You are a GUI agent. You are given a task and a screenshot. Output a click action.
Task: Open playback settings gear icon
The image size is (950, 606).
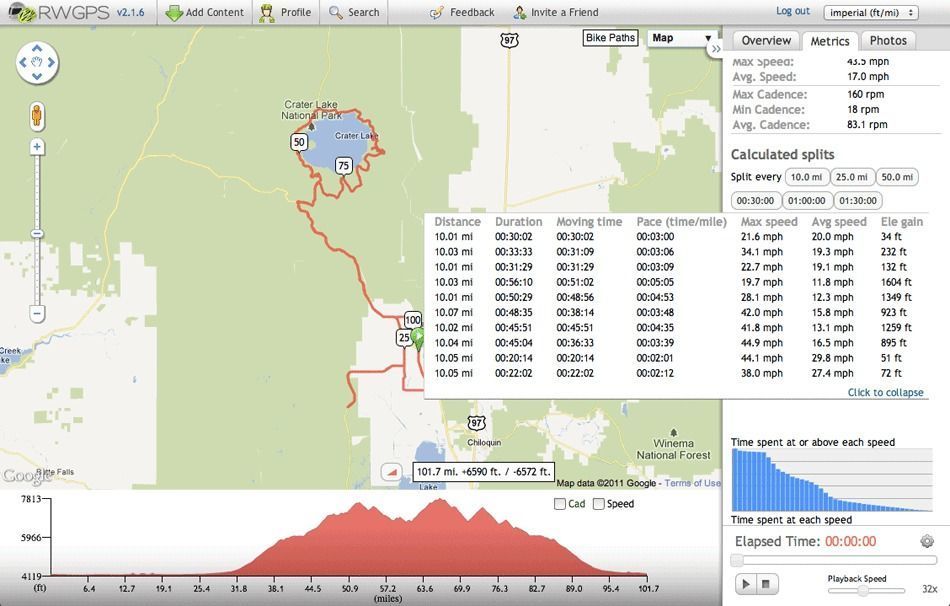point(927,541)
